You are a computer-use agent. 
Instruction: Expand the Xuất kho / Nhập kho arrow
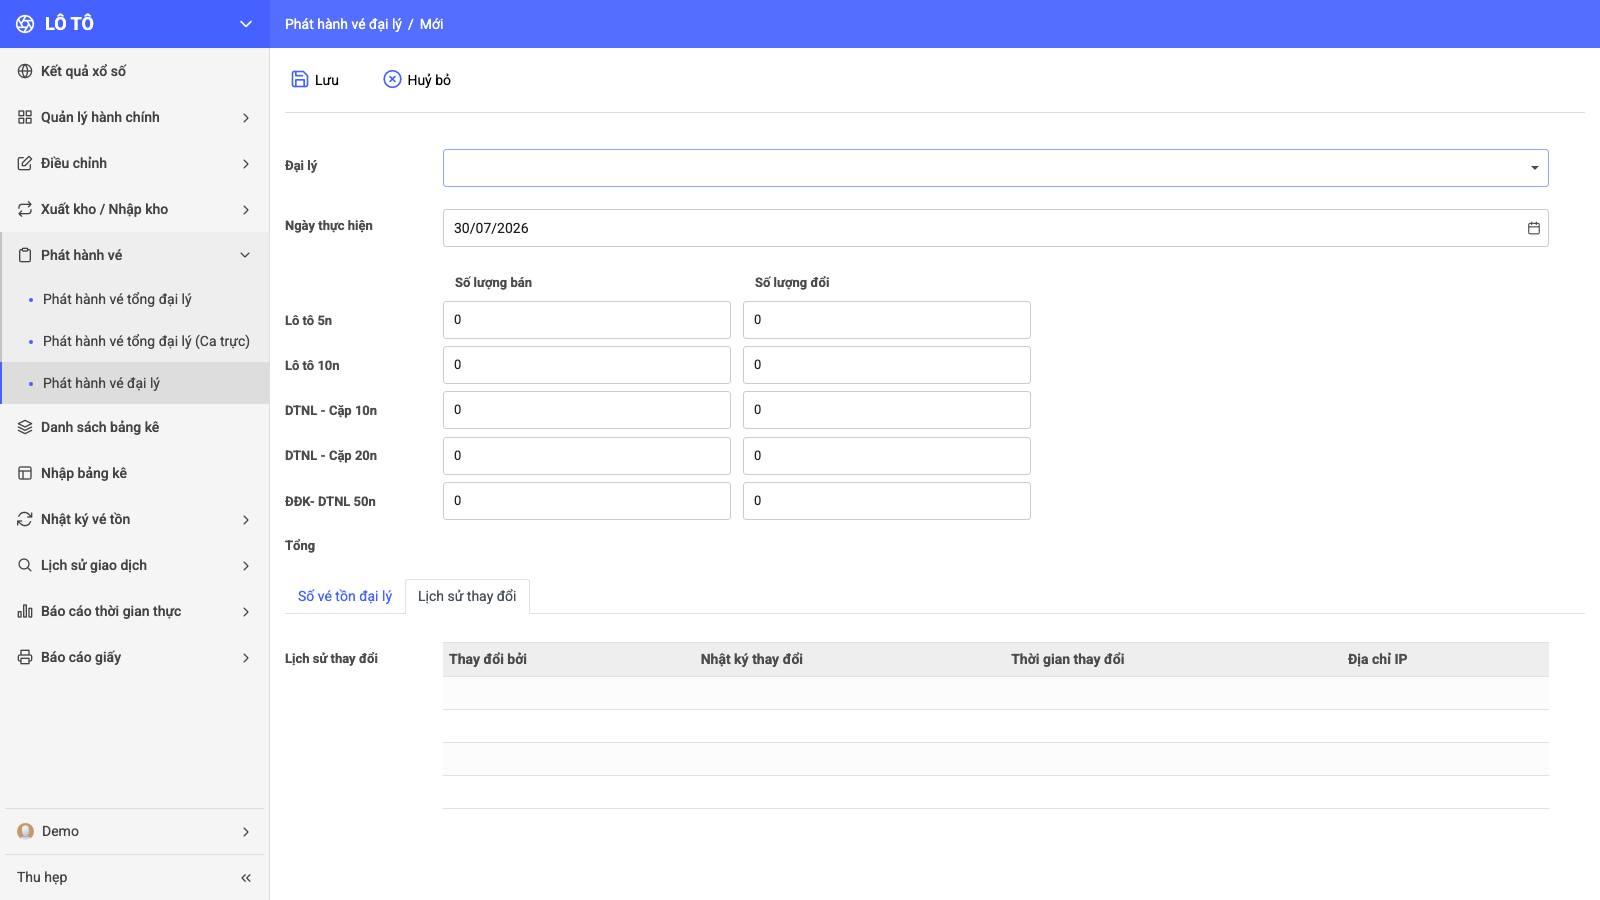click(246, 209)
